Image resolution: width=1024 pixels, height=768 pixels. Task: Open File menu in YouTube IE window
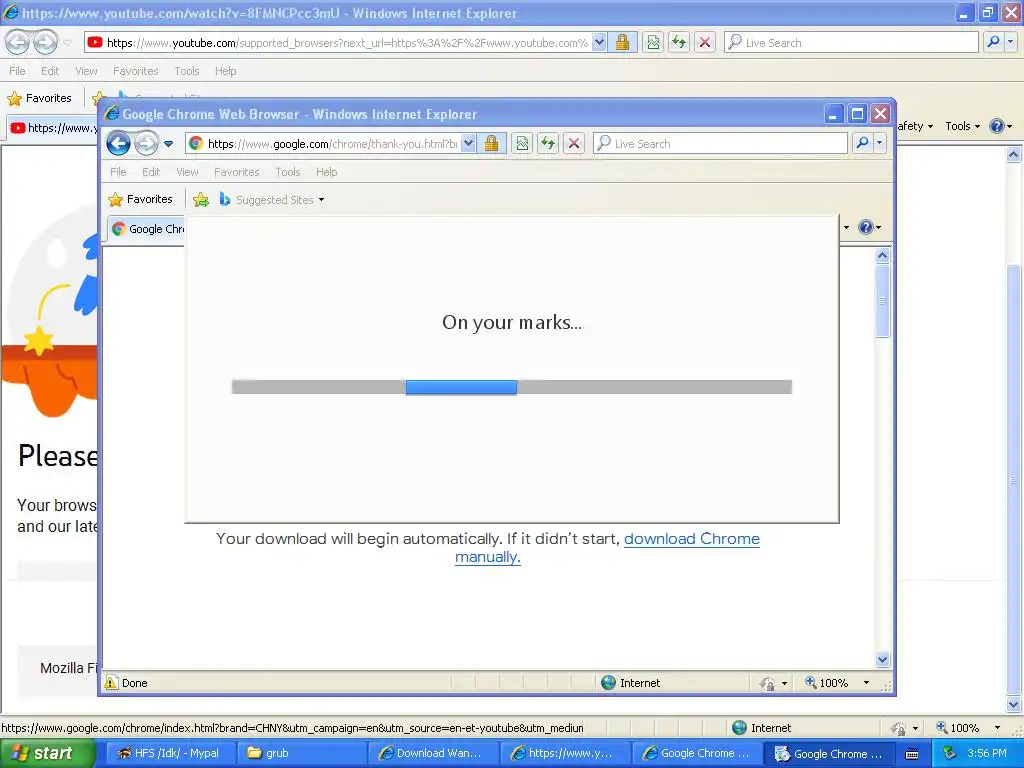click(18, 71)
